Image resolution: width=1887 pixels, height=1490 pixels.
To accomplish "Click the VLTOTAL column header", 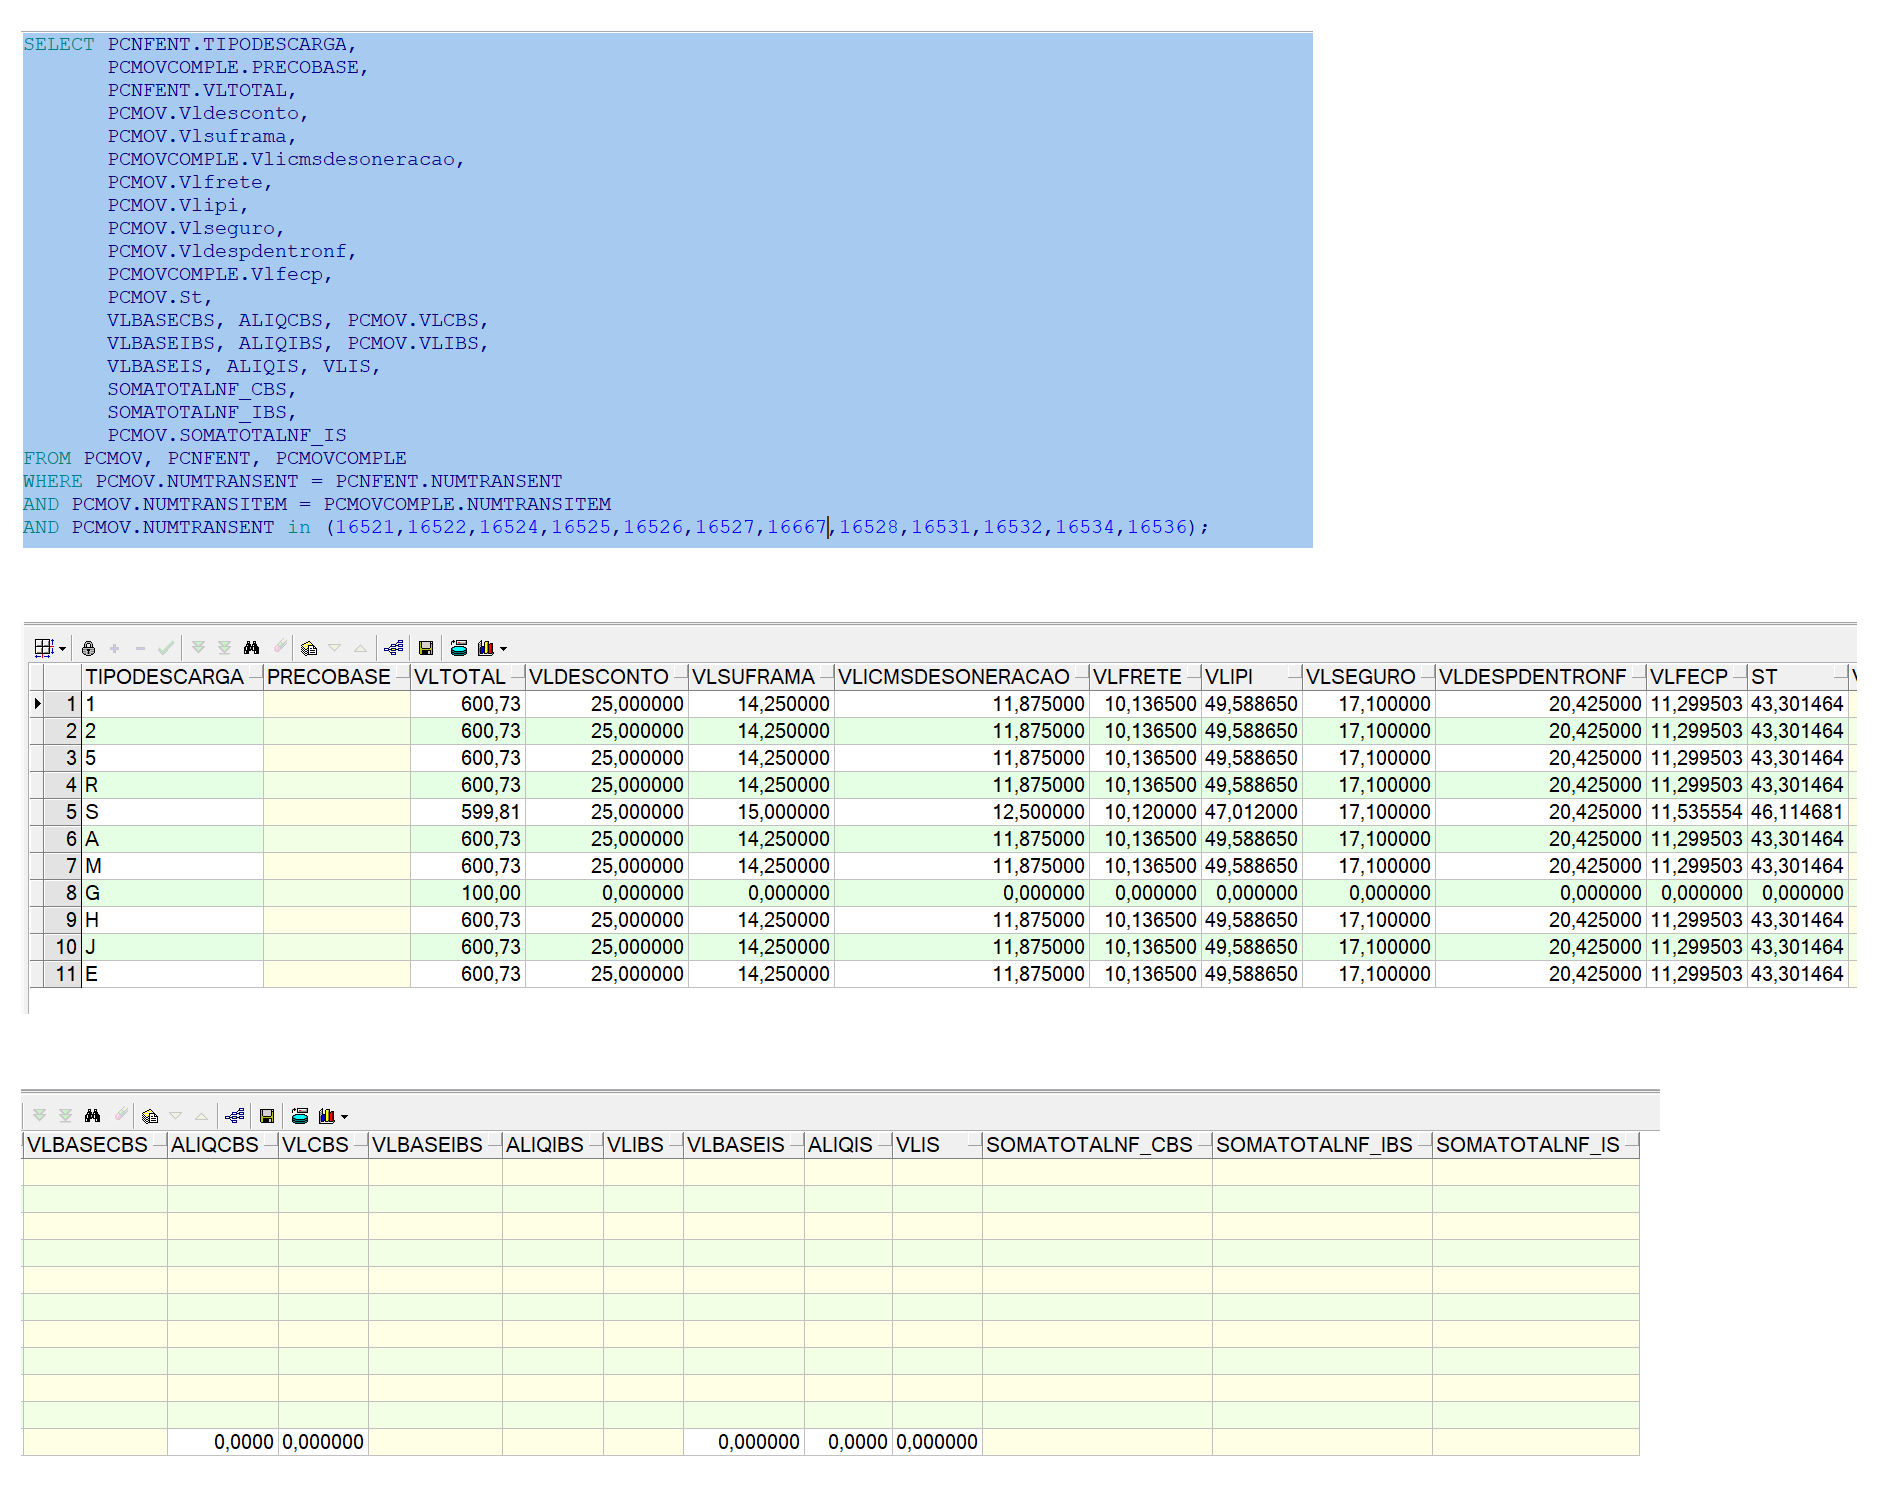I will 468,677.
